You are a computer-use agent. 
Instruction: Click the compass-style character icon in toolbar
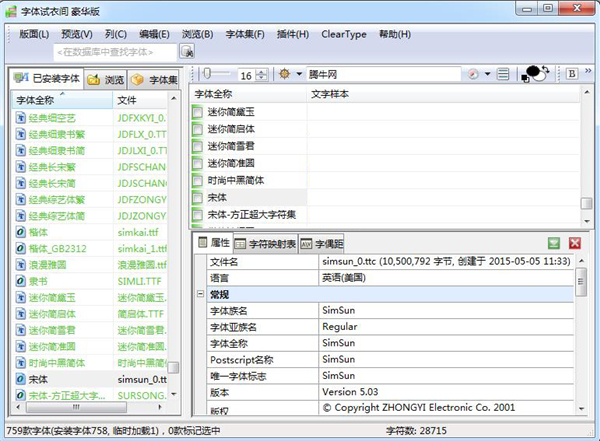click(x=473, y=75)
